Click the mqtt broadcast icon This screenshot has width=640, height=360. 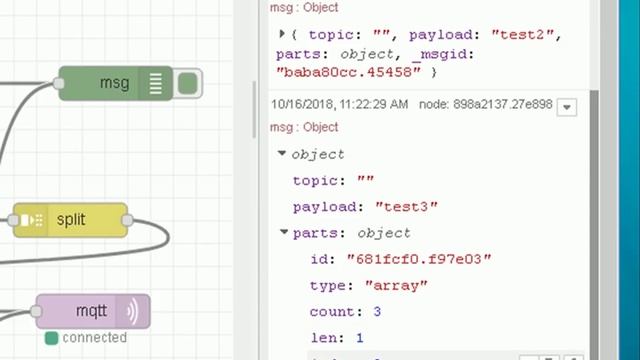click(133, 311)
